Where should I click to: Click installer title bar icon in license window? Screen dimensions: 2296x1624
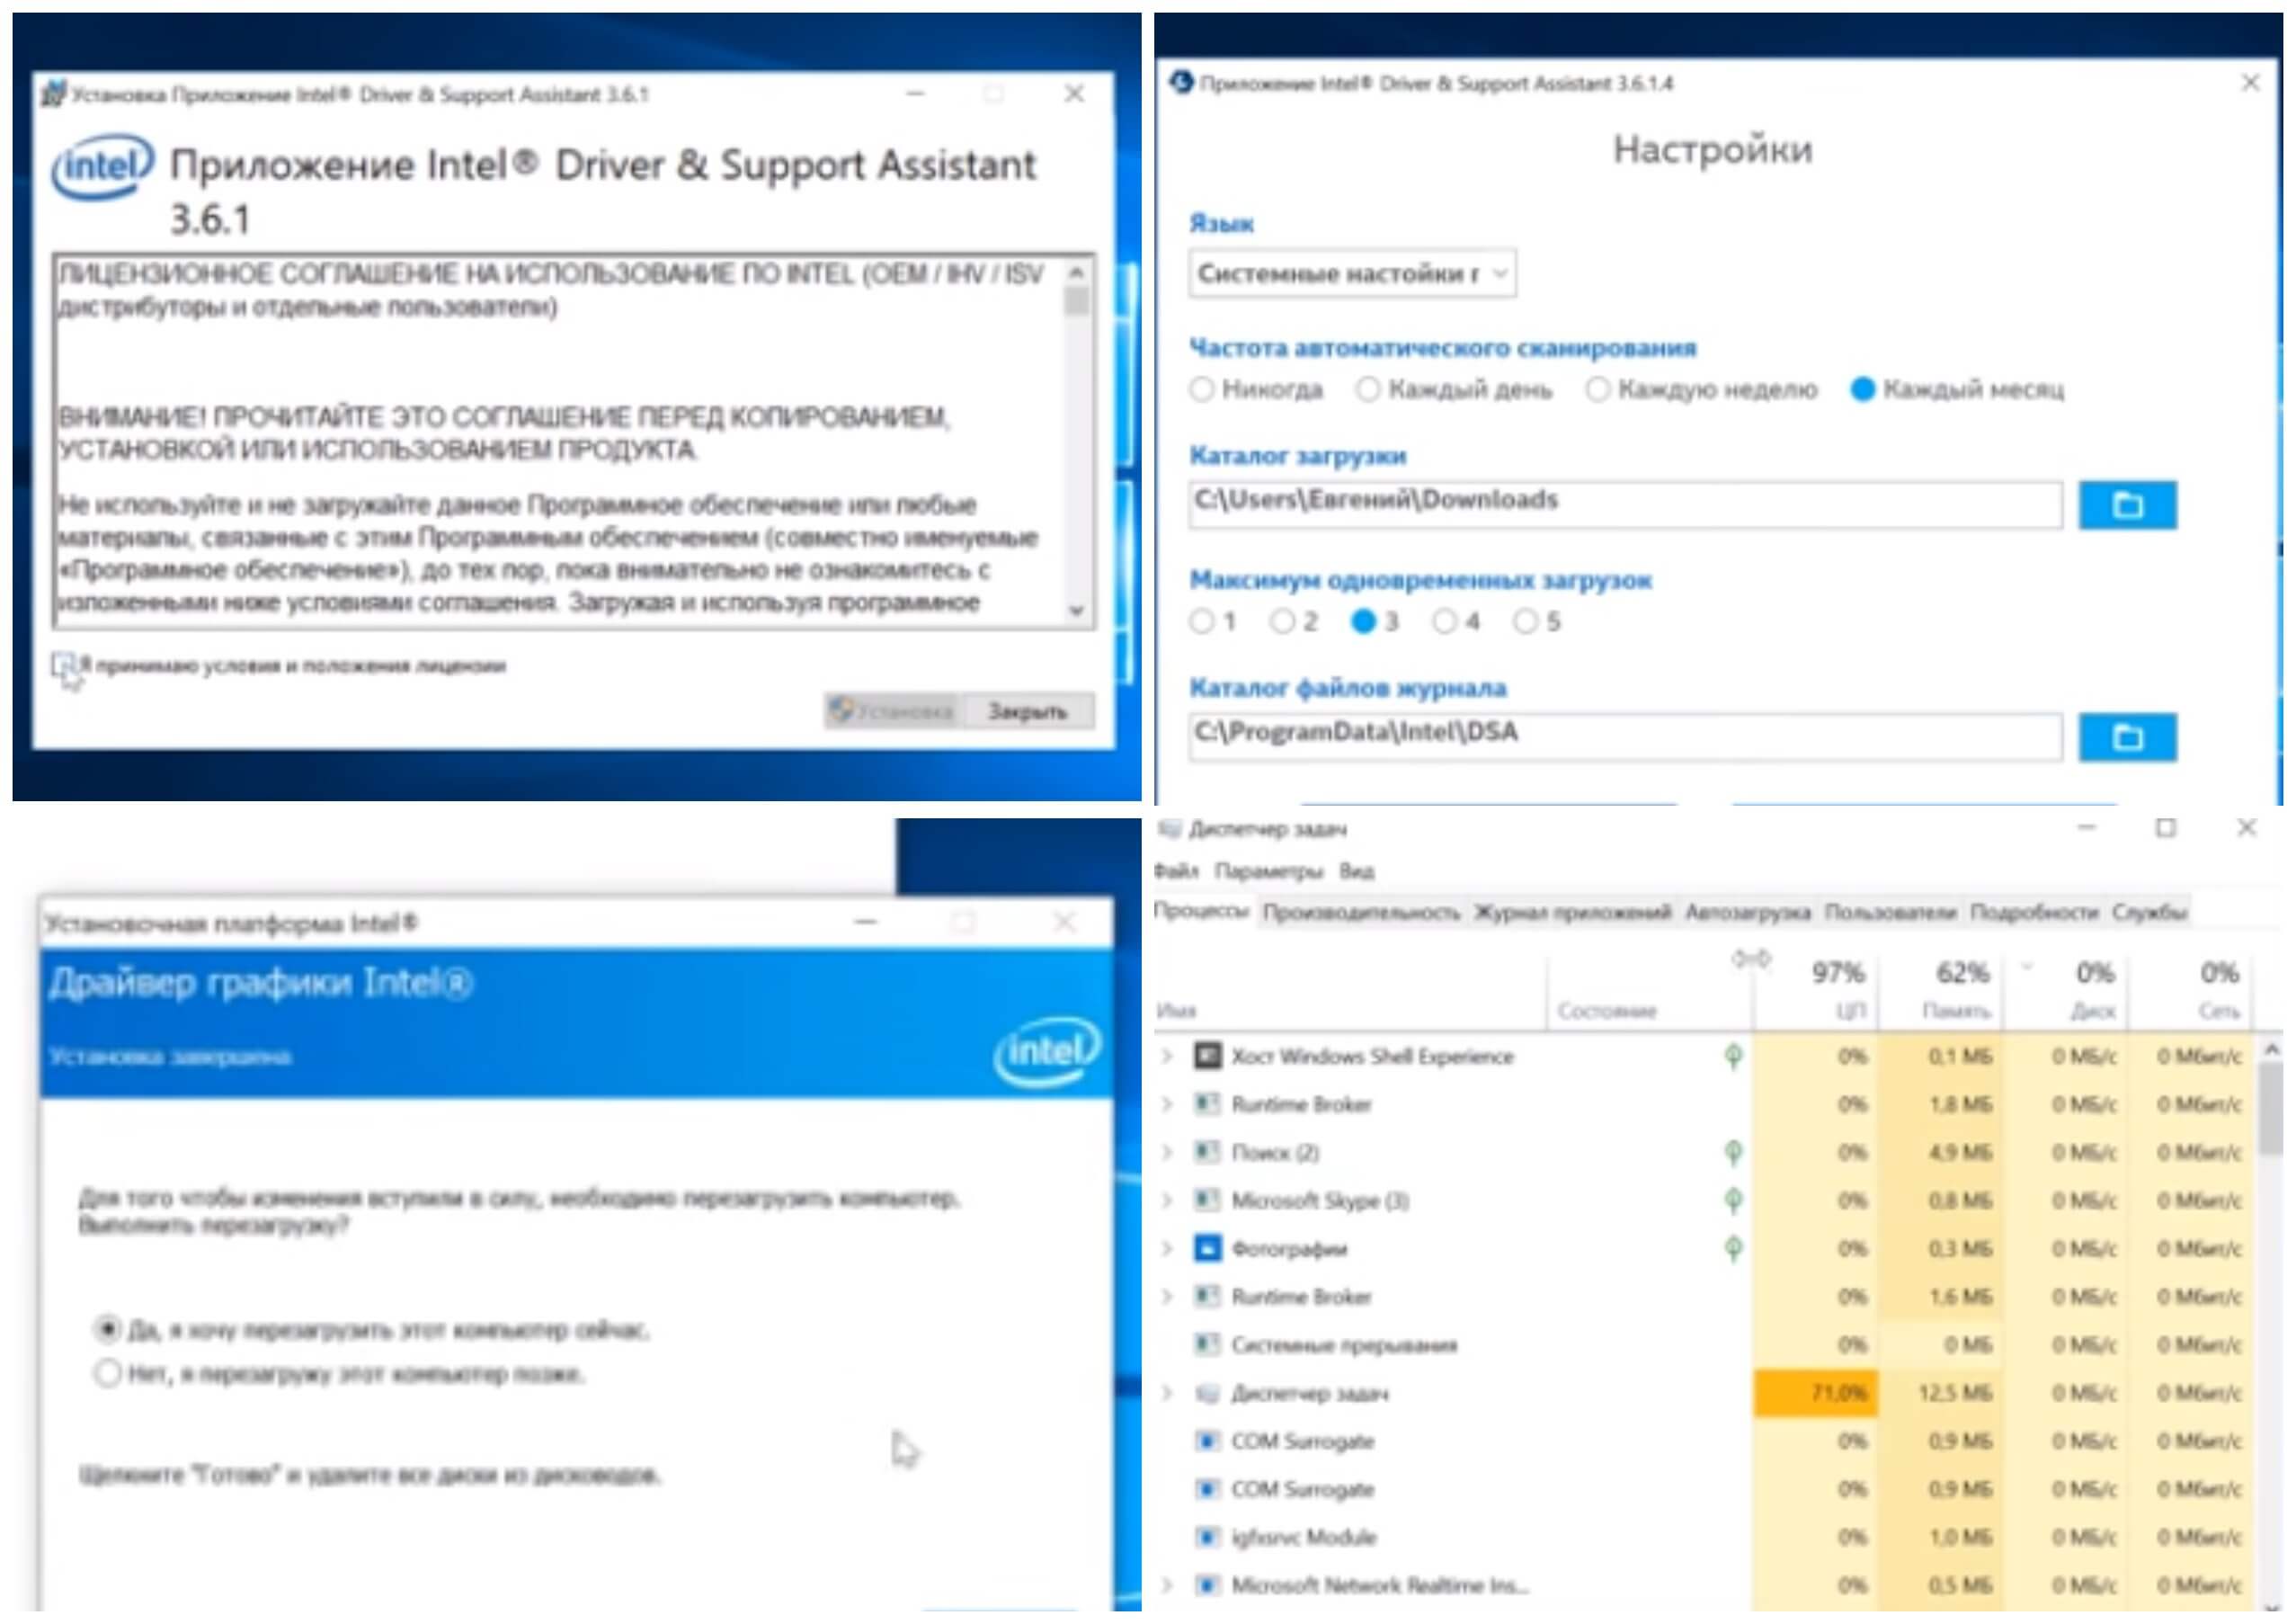point(53,94)
